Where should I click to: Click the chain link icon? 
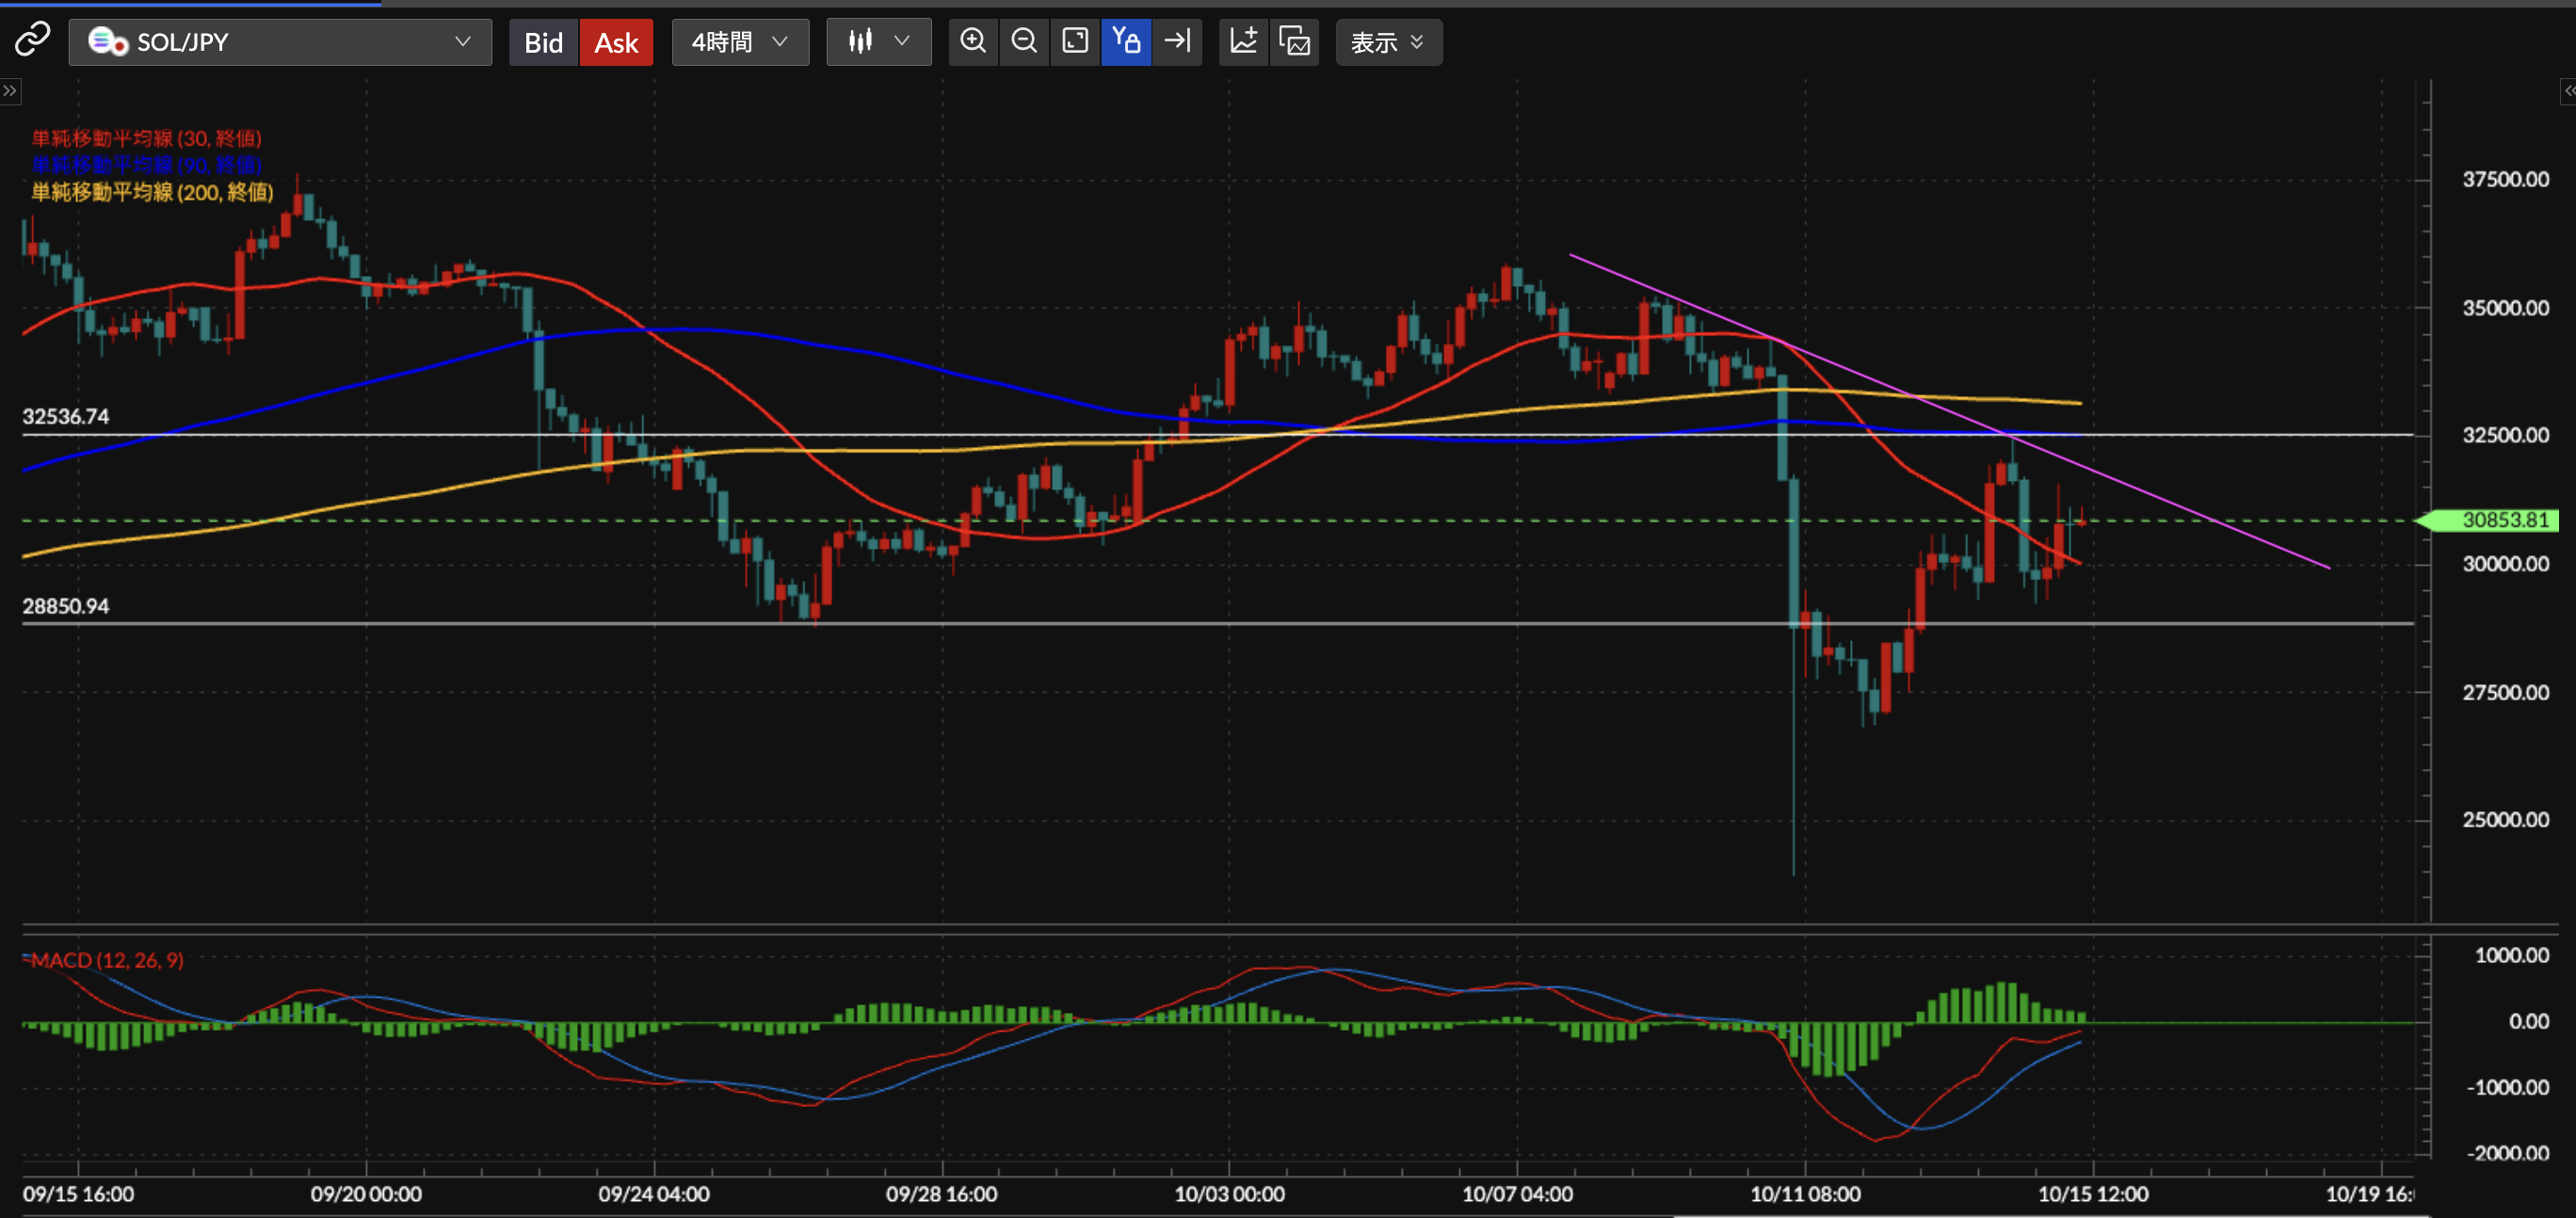[x=32, y=40]
